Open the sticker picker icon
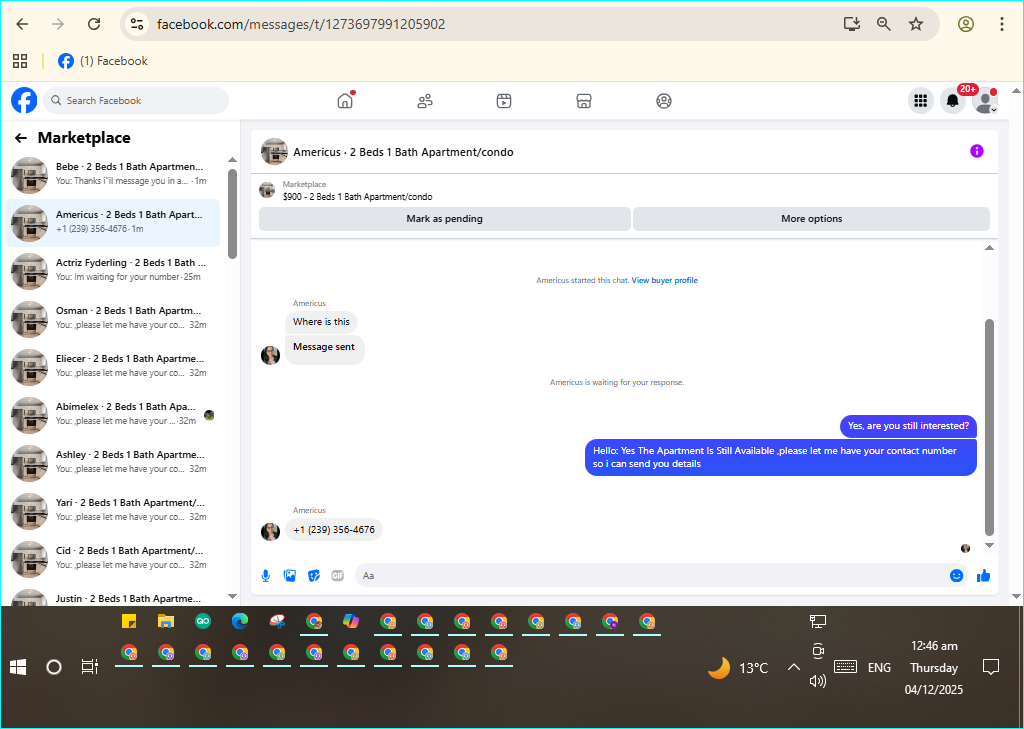 [314, 575]
